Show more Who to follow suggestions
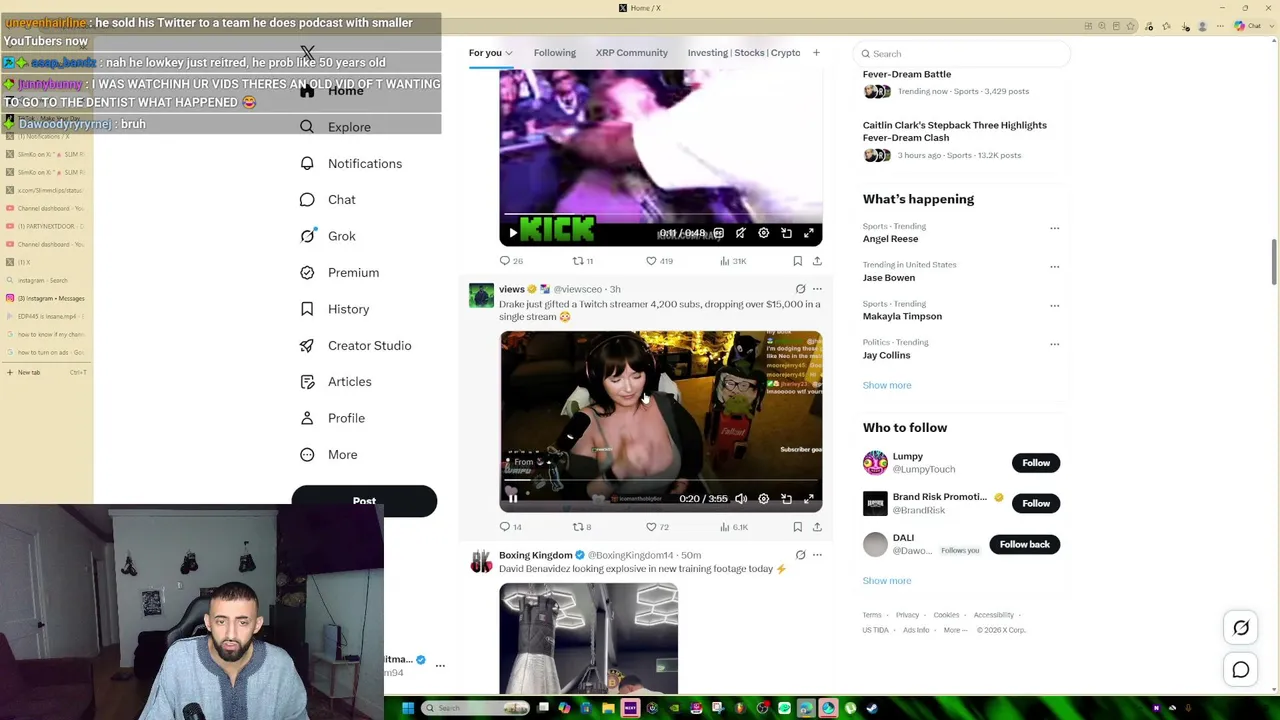1280x720 pixels. [887, 581]
